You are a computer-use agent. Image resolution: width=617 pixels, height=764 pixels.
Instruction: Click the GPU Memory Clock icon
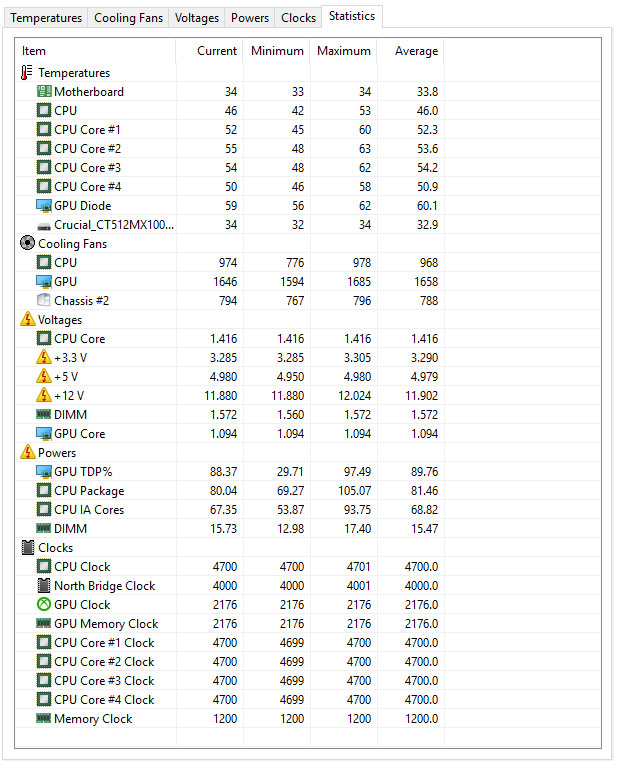(x=44, y=624)
